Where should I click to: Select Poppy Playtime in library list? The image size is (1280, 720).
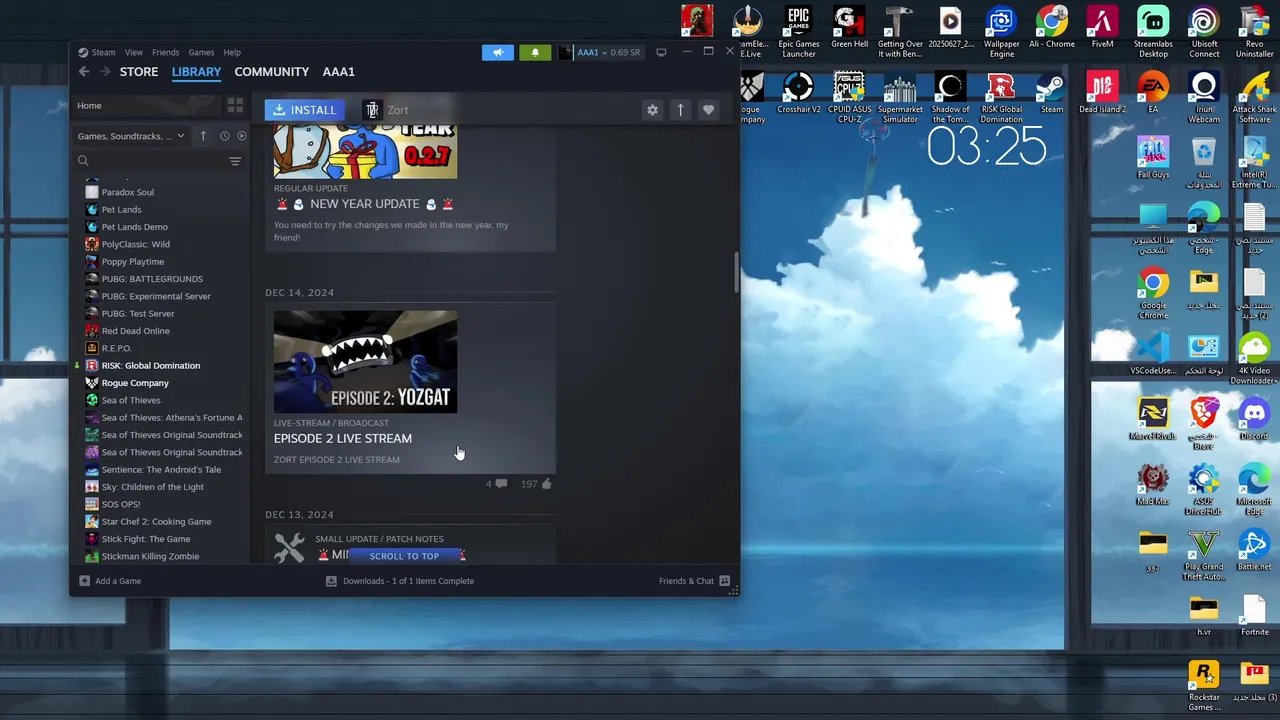tap(132, 261)
